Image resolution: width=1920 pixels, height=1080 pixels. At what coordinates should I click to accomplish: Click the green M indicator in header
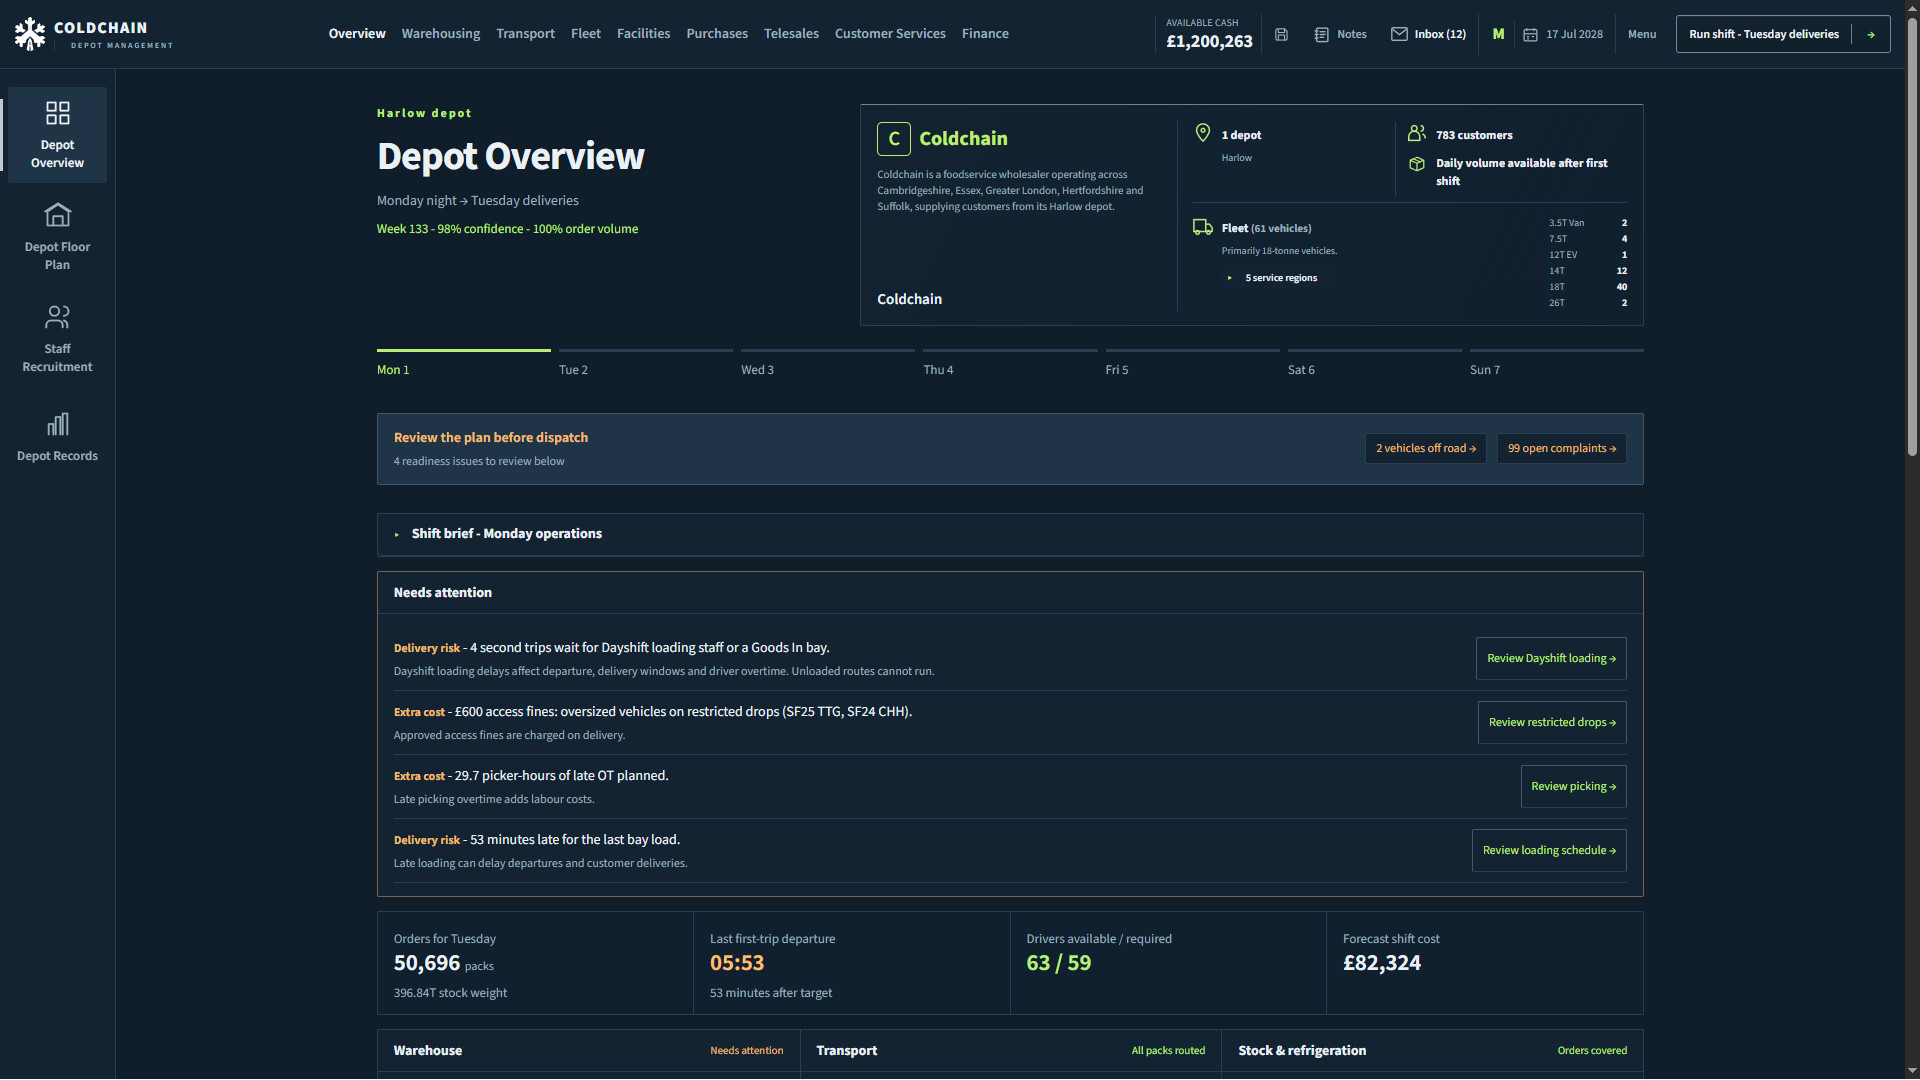[1498, 34]
